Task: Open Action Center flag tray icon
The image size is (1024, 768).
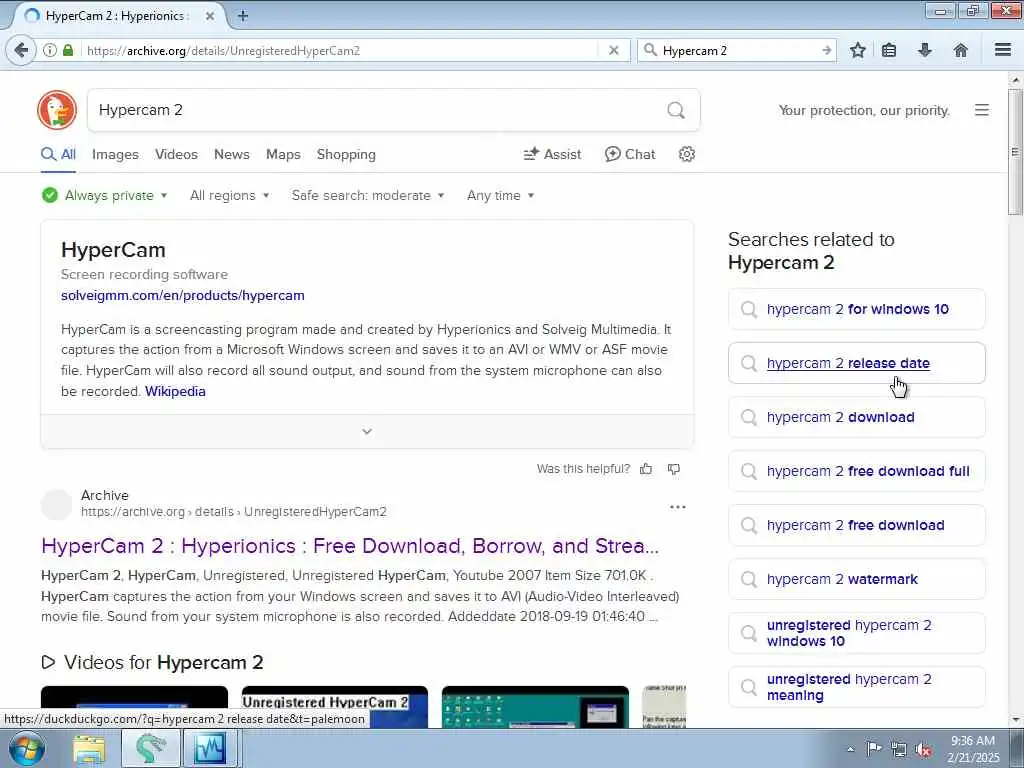Action: (x=874, y=749)
